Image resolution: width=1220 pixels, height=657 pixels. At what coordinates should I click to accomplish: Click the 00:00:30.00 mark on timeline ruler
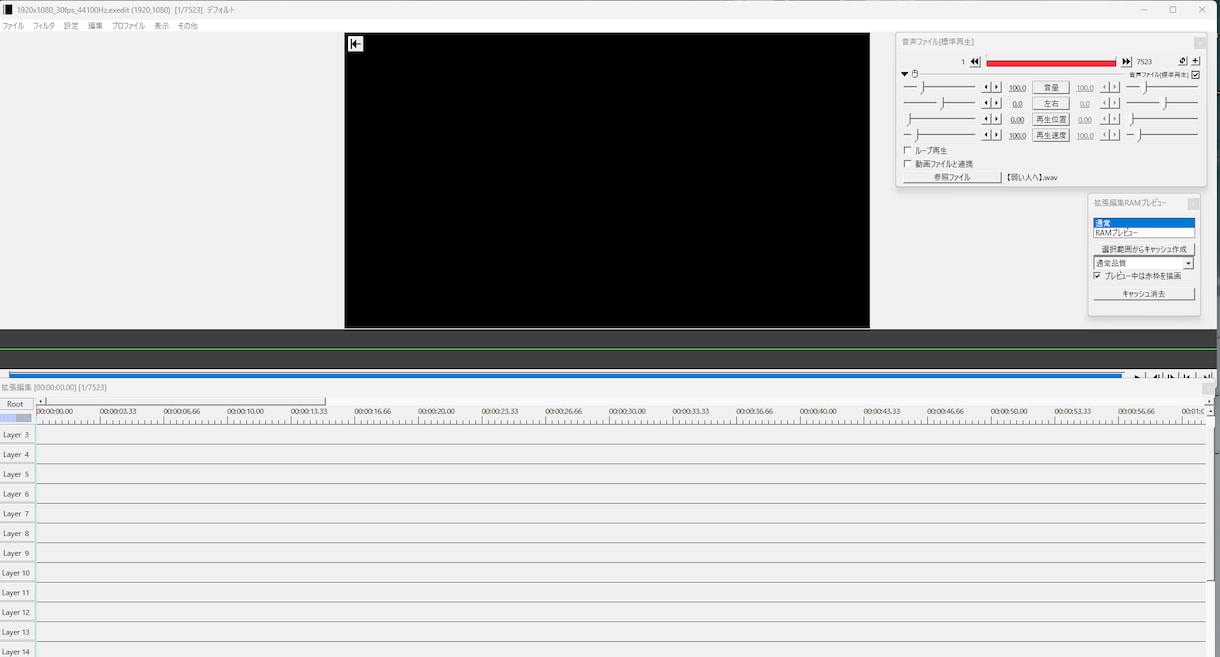(627, 411)
